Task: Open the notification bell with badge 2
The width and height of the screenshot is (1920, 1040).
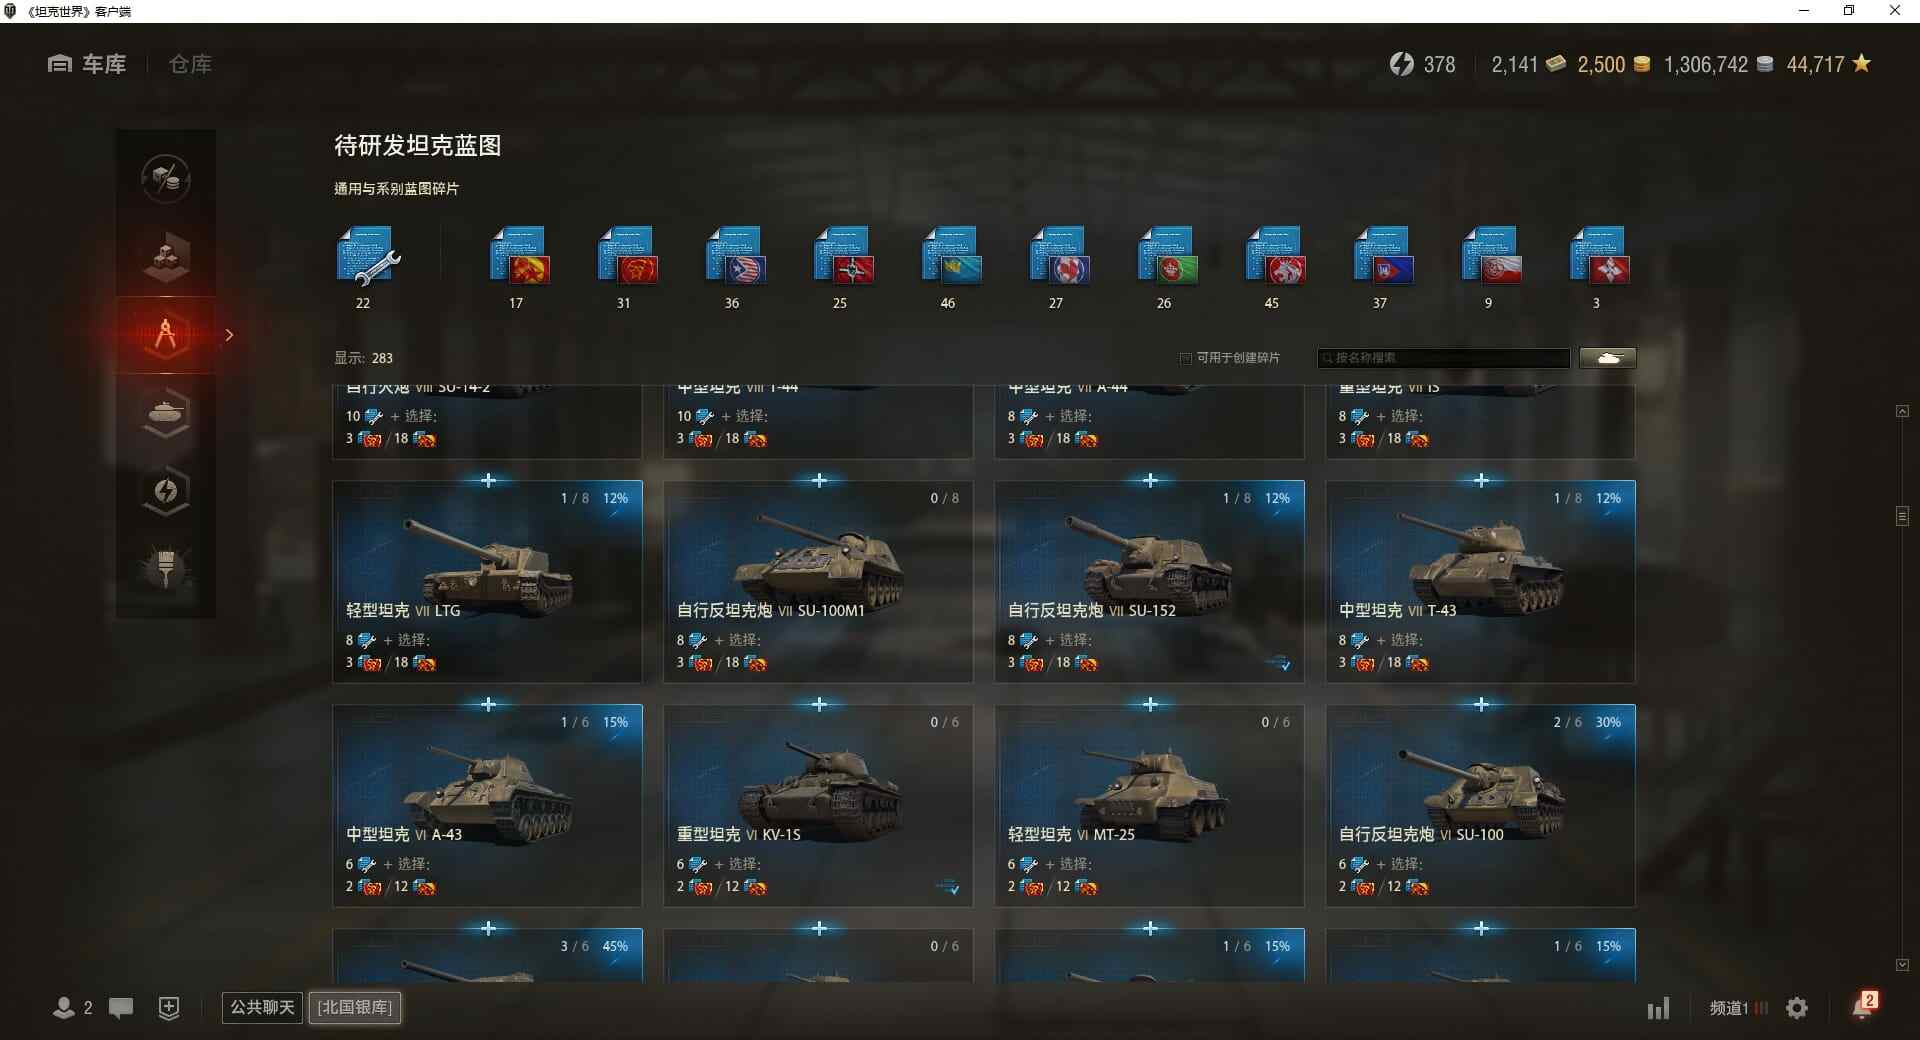Action: click(x=1864, y=1006)
